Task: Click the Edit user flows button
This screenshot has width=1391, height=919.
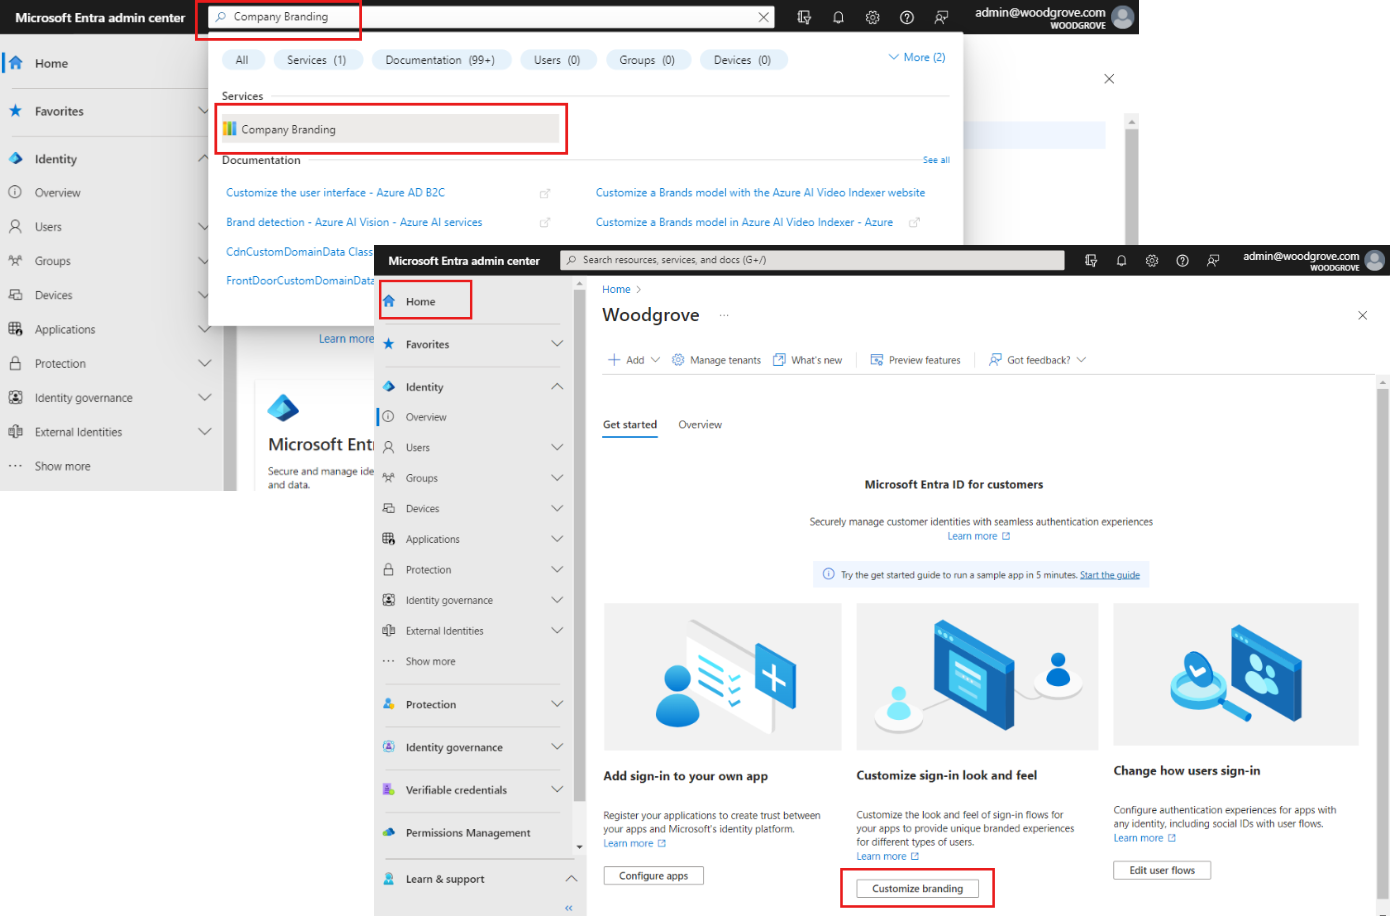Action: coord(1162,871)
